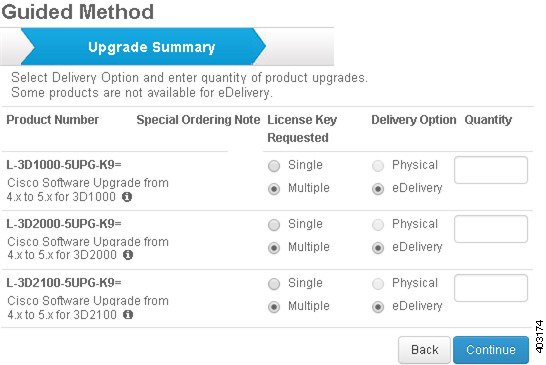Click the quantity field for L-3D2000-5UPG-K9=
Screen dimensions: 546x365
(491, 229)
